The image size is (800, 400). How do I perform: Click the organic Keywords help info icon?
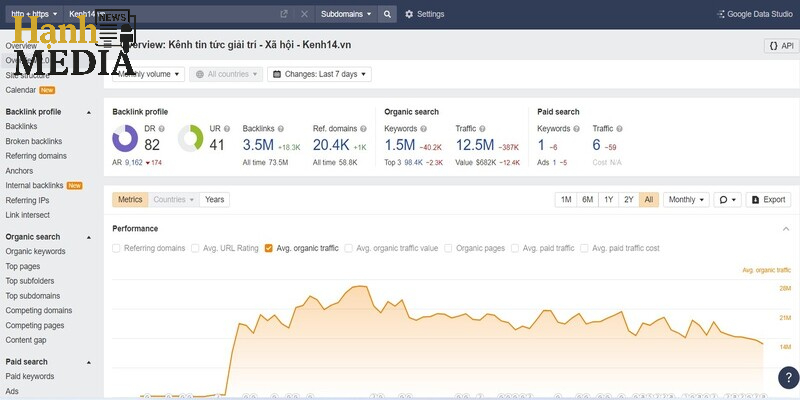[423, 129]
